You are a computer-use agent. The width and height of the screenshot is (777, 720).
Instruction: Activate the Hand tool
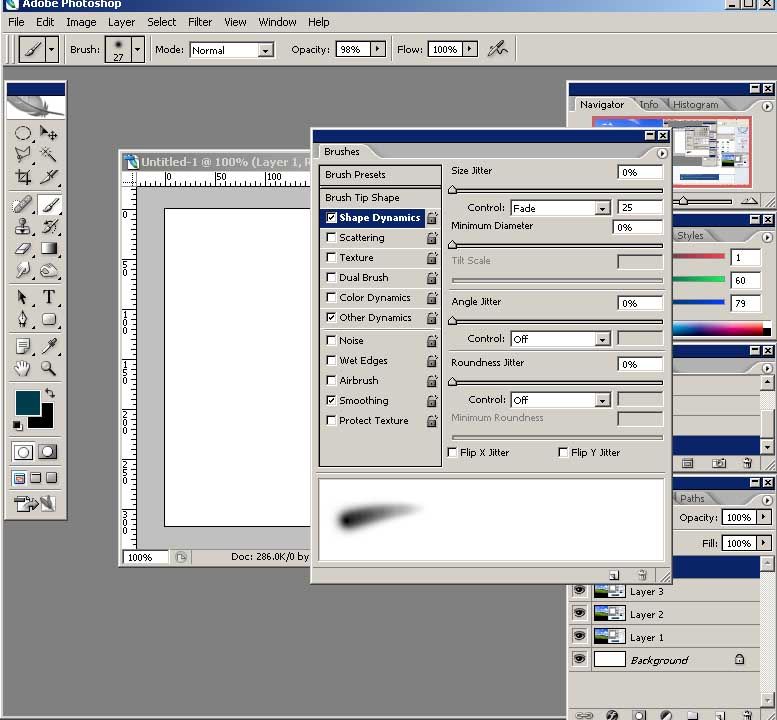23,369
